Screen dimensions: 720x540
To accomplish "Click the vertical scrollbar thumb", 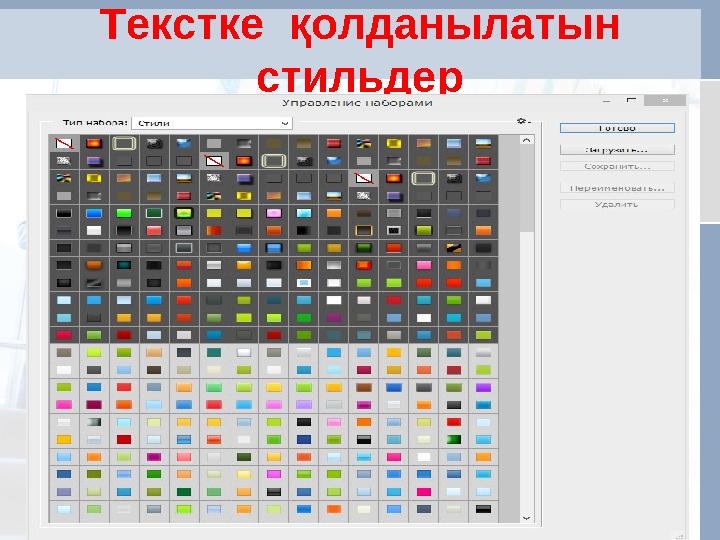I will [x=527, y=188].
